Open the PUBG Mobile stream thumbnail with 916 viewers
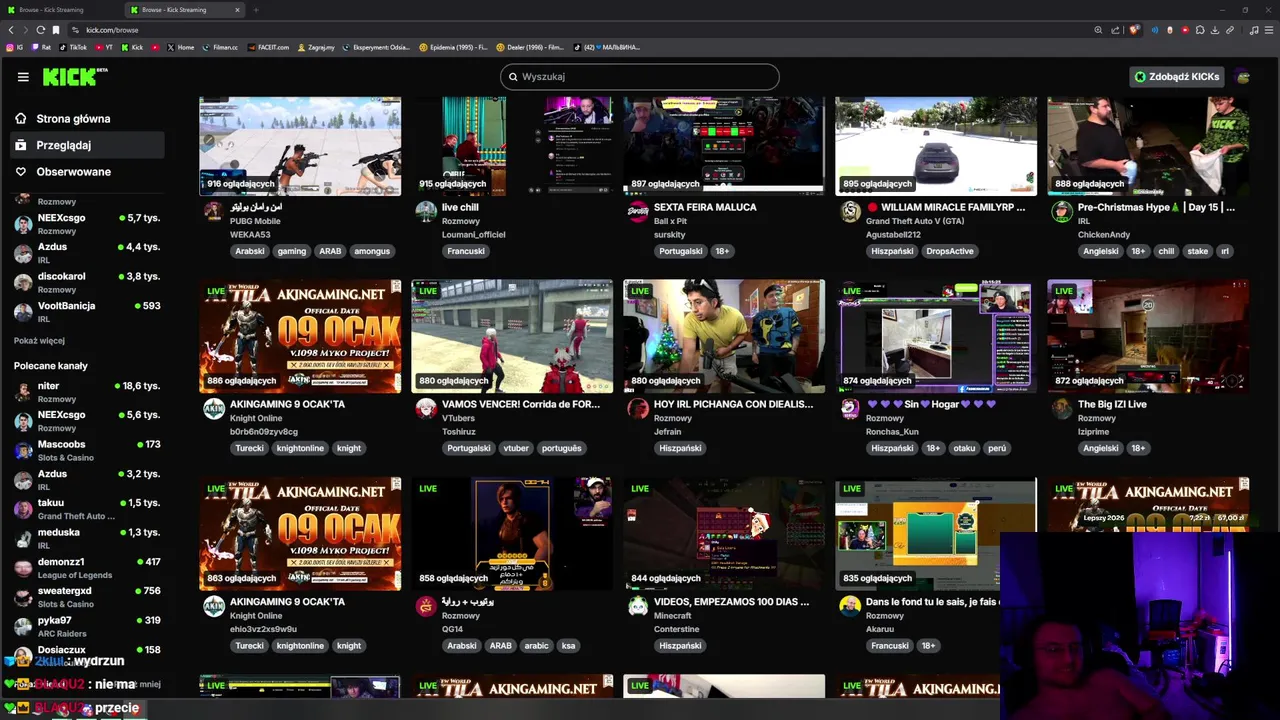Screen dimensions: 1280x720 click(300, 146)
